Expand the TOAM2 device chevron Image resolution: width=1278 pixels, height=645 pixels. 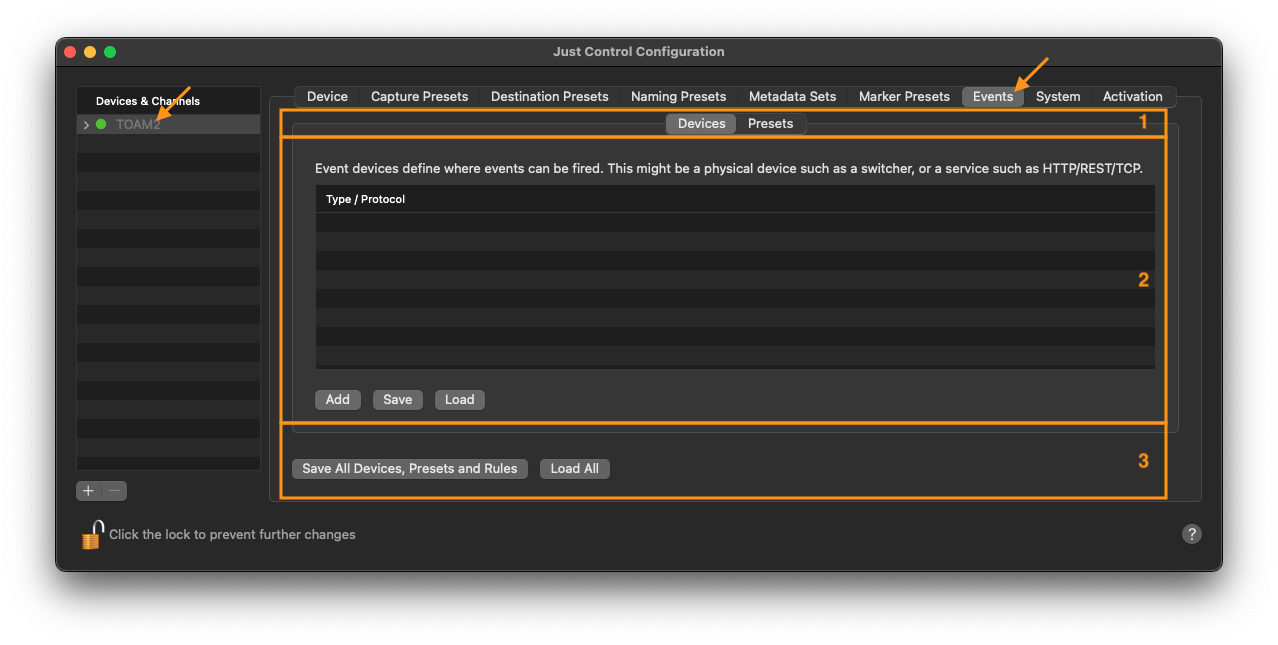pos(87,125)
